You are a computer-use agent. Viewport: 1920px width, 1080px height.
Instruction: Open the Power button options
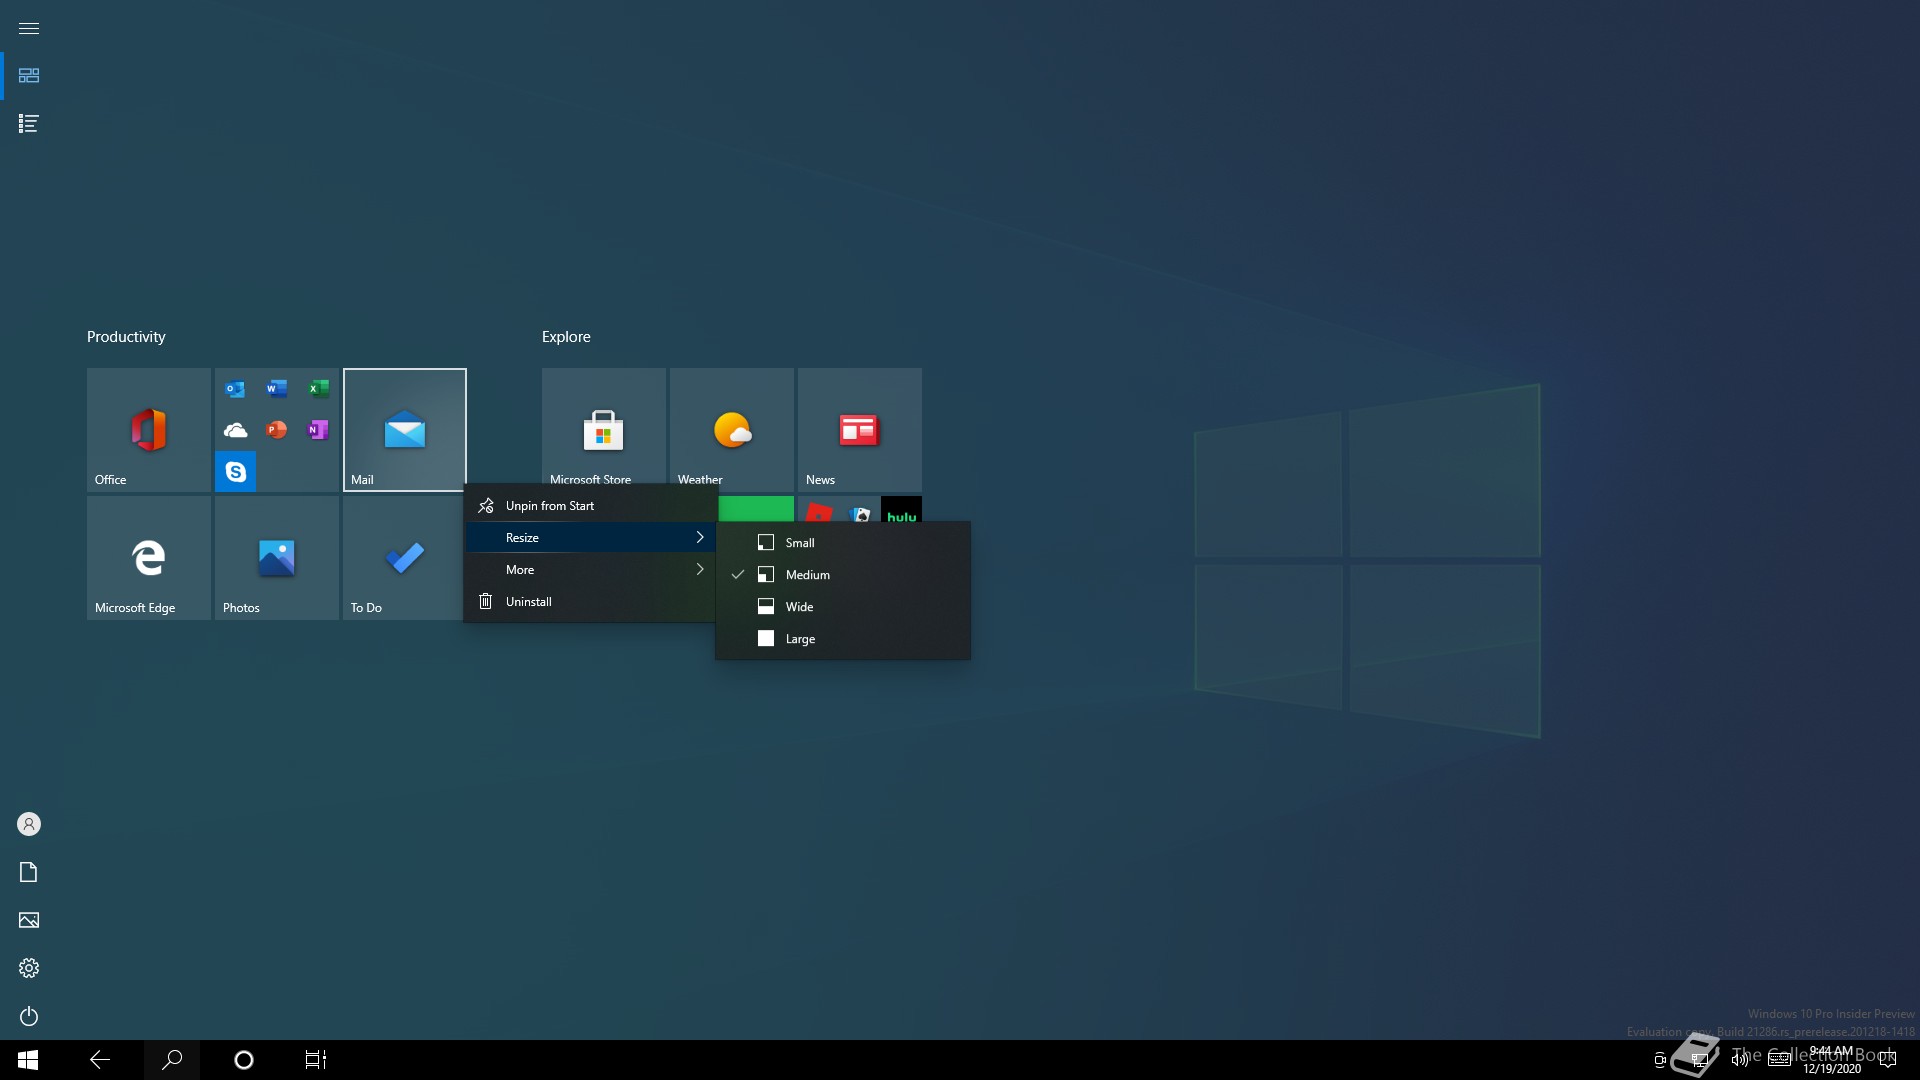[x=29, y=1016]
